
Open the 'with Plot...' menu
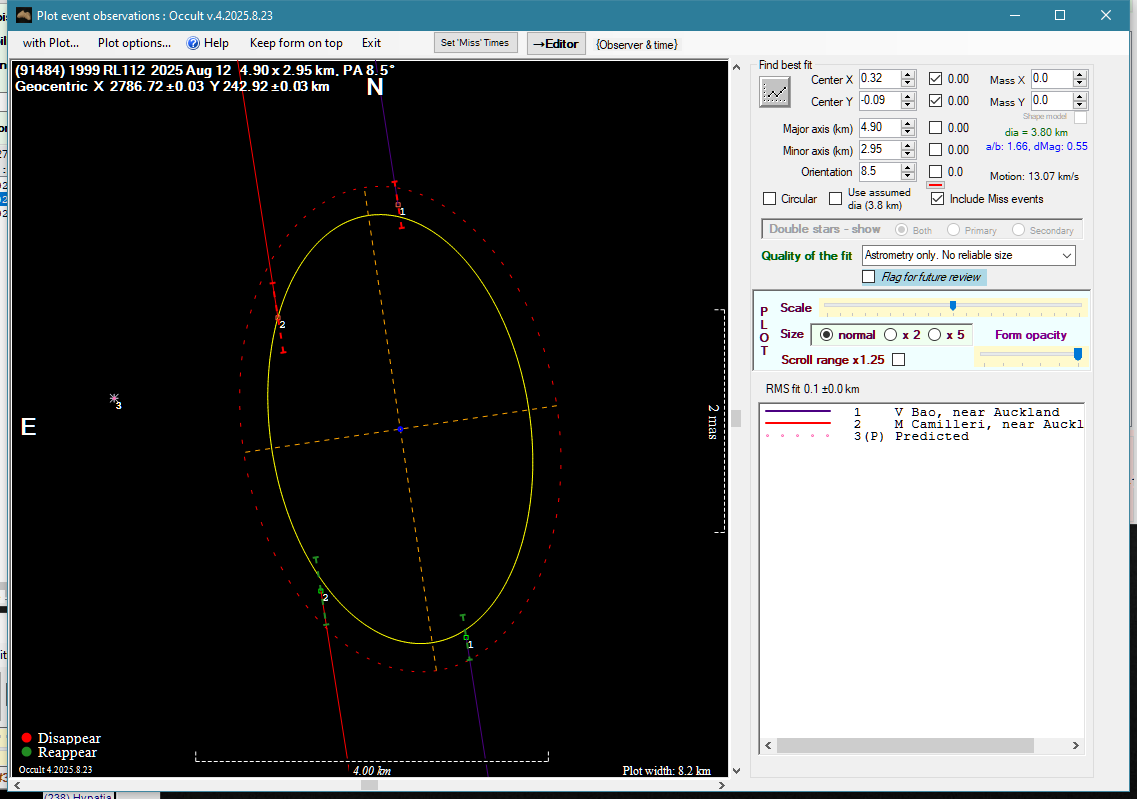click(x=50, y=43)
